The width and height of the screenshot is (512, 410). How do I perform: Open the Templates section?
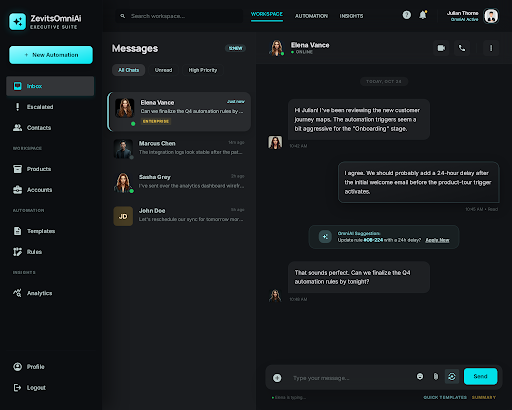50,231
